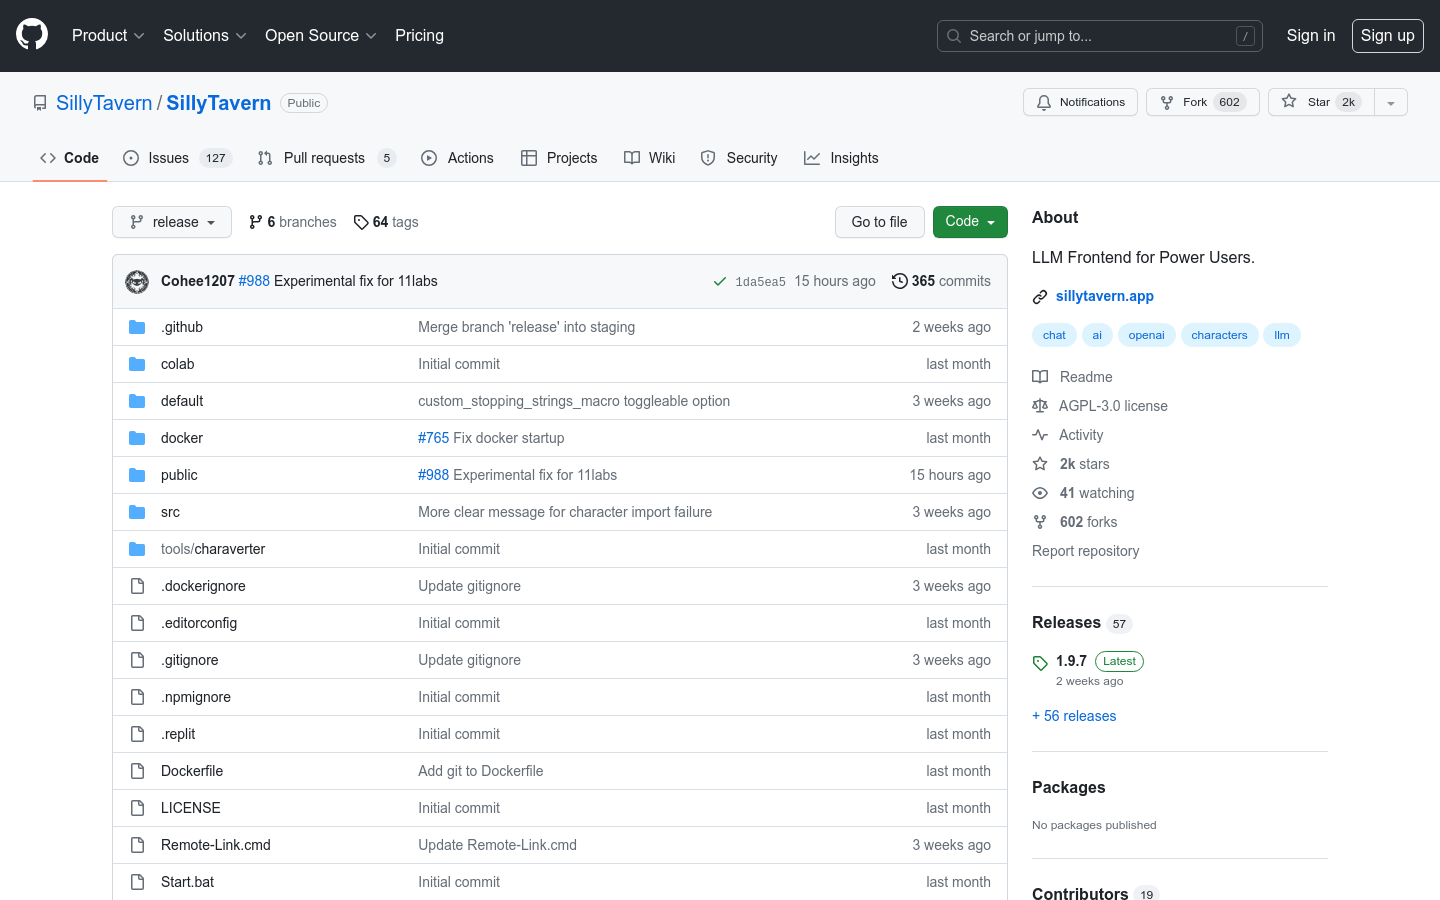
Task: Expand the Open Source menu
Action: 320,35
